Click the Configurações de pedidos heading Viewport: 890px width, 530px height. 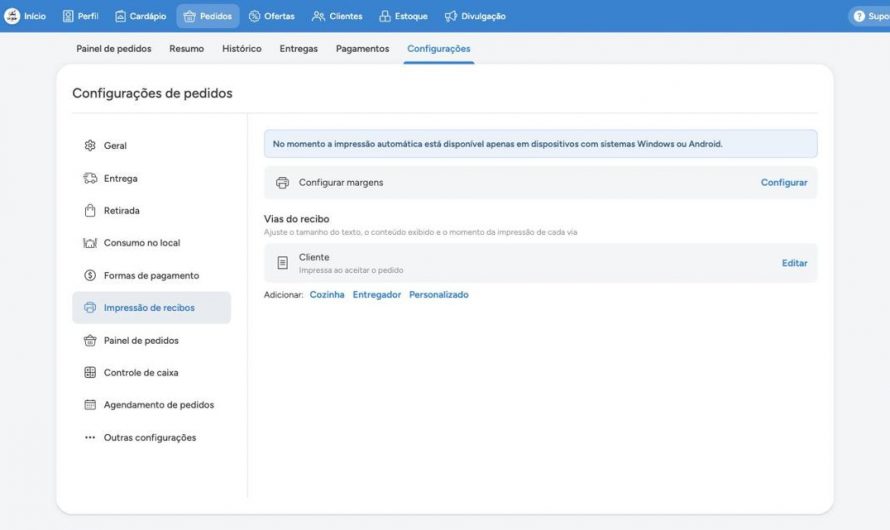pyautogui.click(x=152, y=93)
